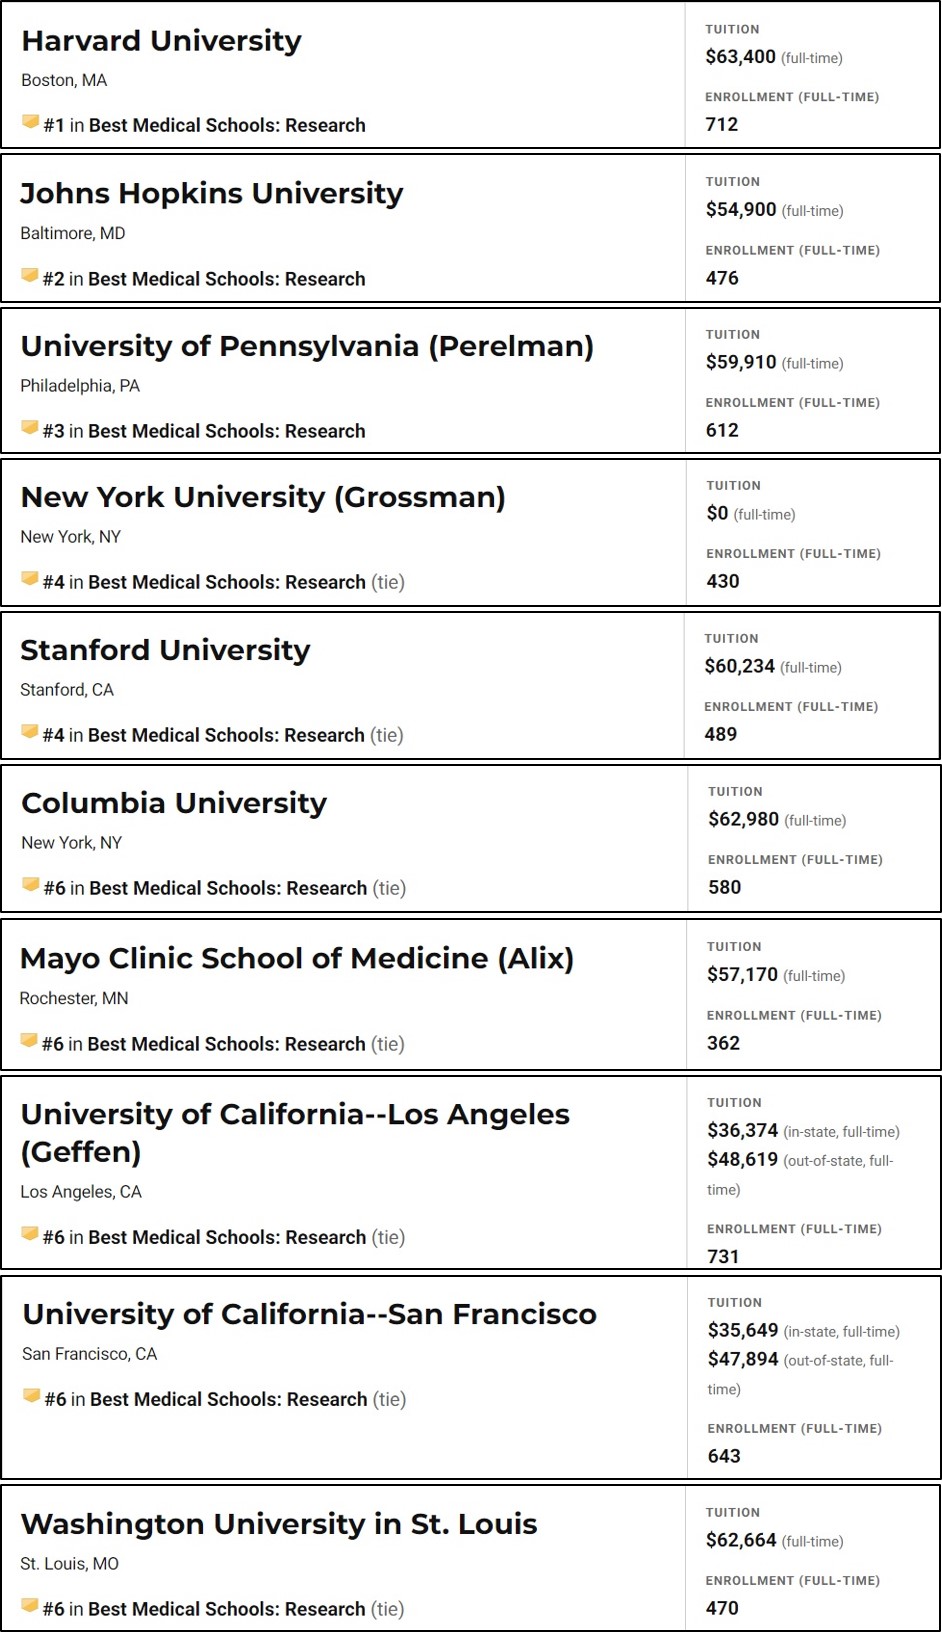942x1632 pixels.
Task: Open Washington University in St. Louis listing
Action: tap(279, 1525)
